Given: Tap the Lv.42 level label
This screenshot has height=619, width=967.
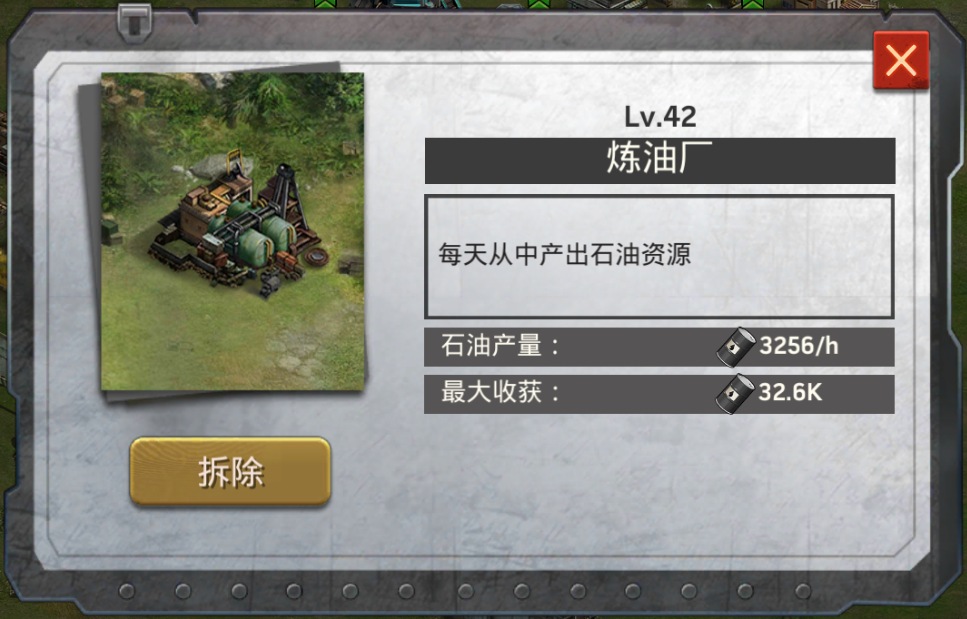Looking at the screenshot, I should click(660, 117).
